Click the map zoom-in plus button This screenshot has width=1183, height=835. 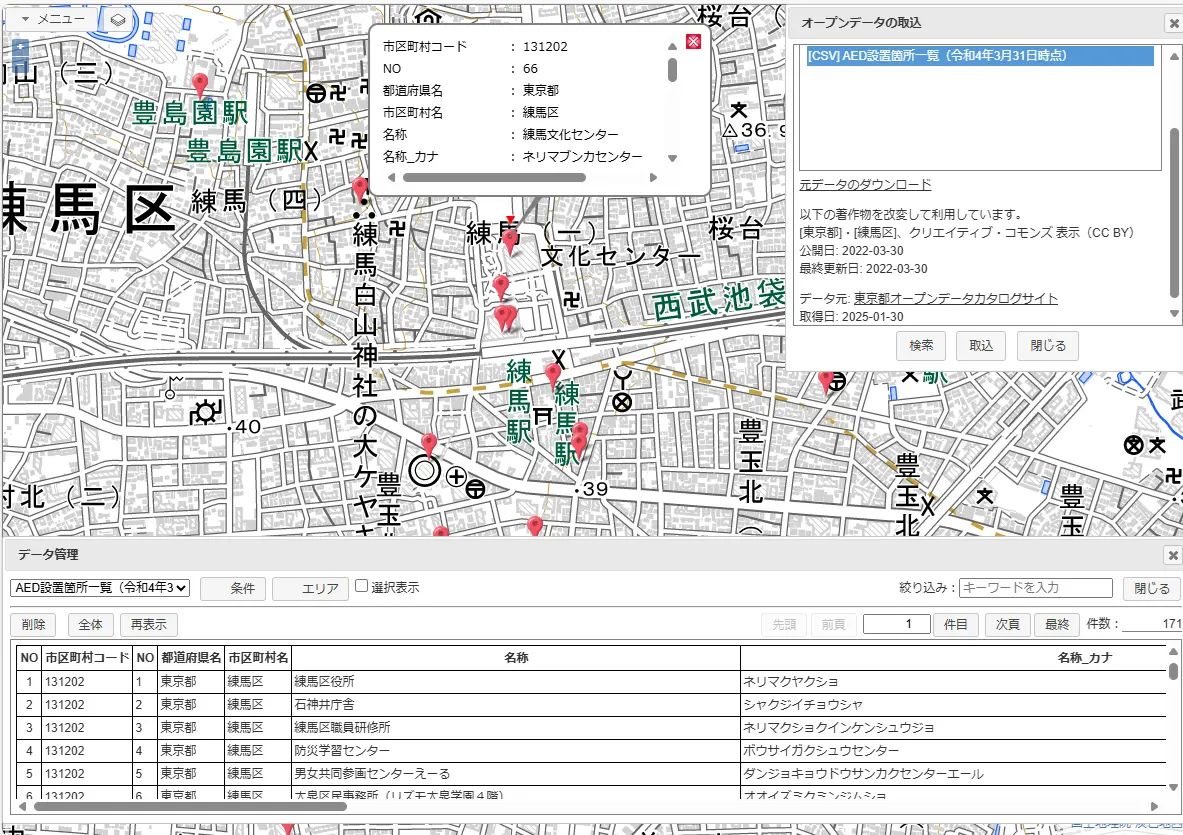[x=20, y=47]
